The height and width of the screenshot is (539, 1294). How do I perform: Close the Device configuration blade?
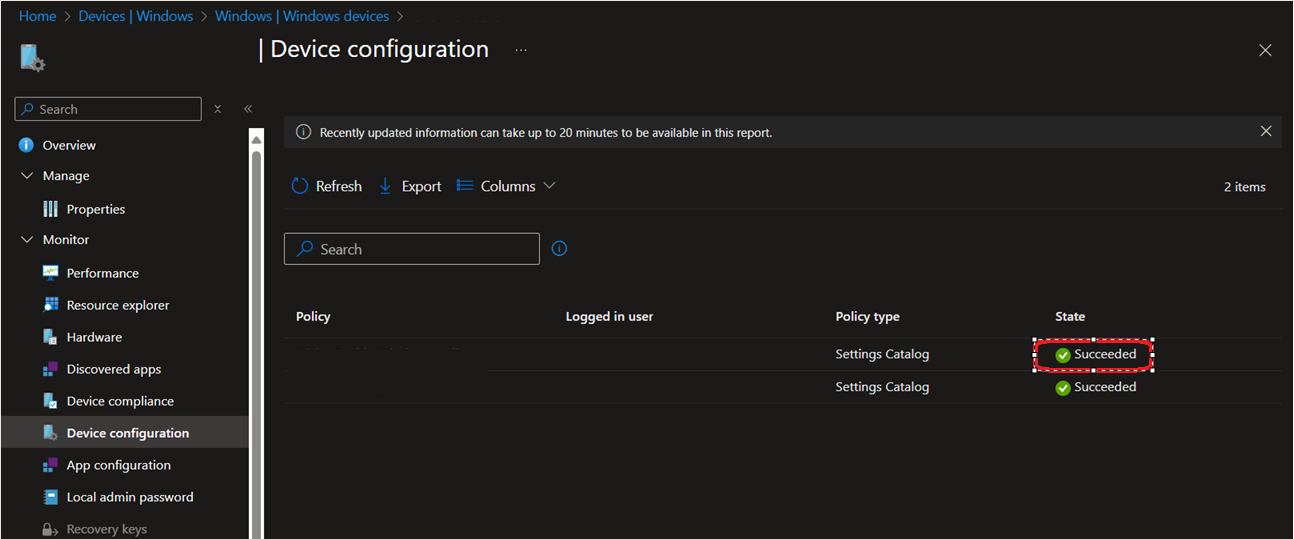click(x=1265, y=50)
